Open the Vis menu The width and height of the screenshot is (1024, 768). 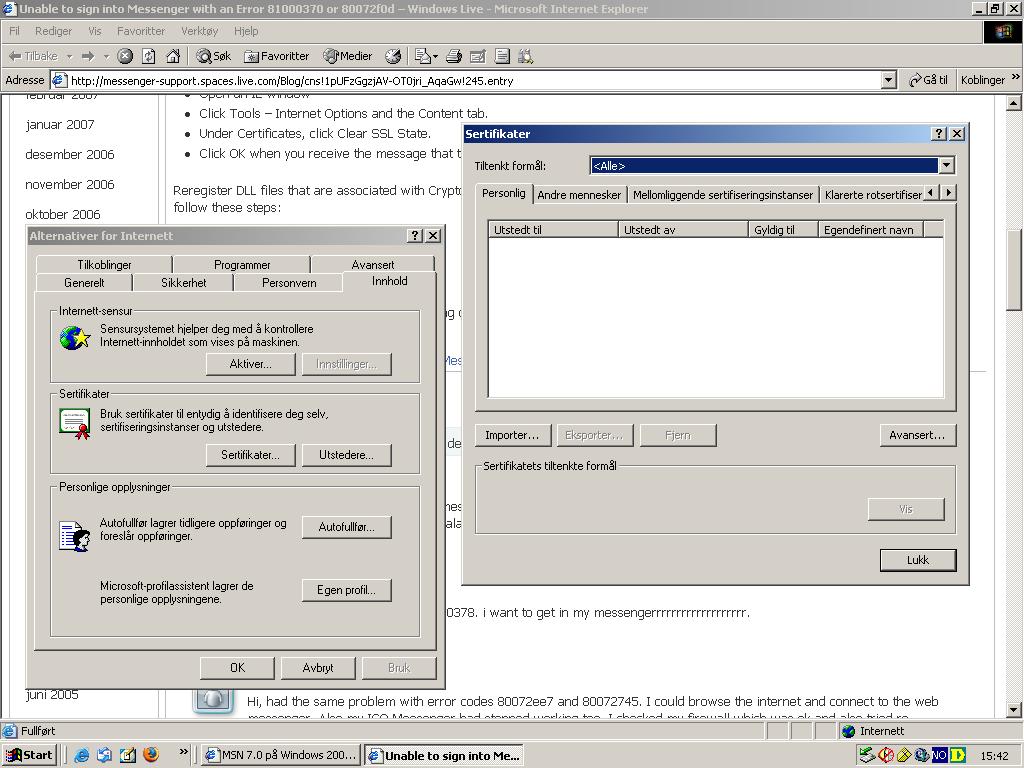point(95,31)
